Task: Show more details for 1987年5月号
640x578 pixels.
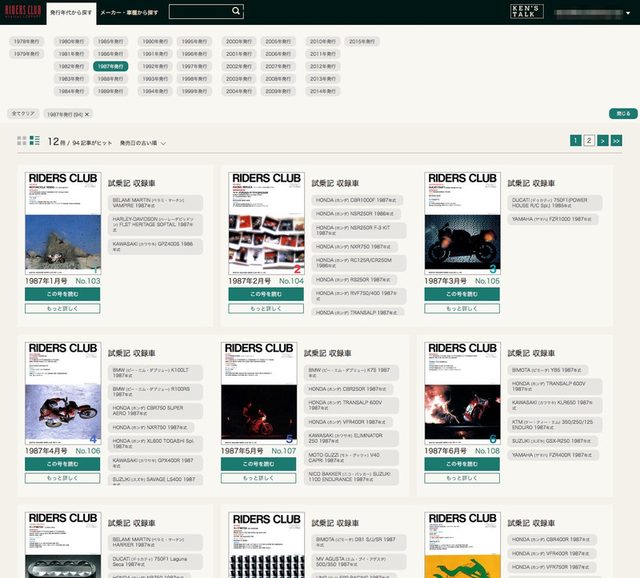Action: click(258, 478)
